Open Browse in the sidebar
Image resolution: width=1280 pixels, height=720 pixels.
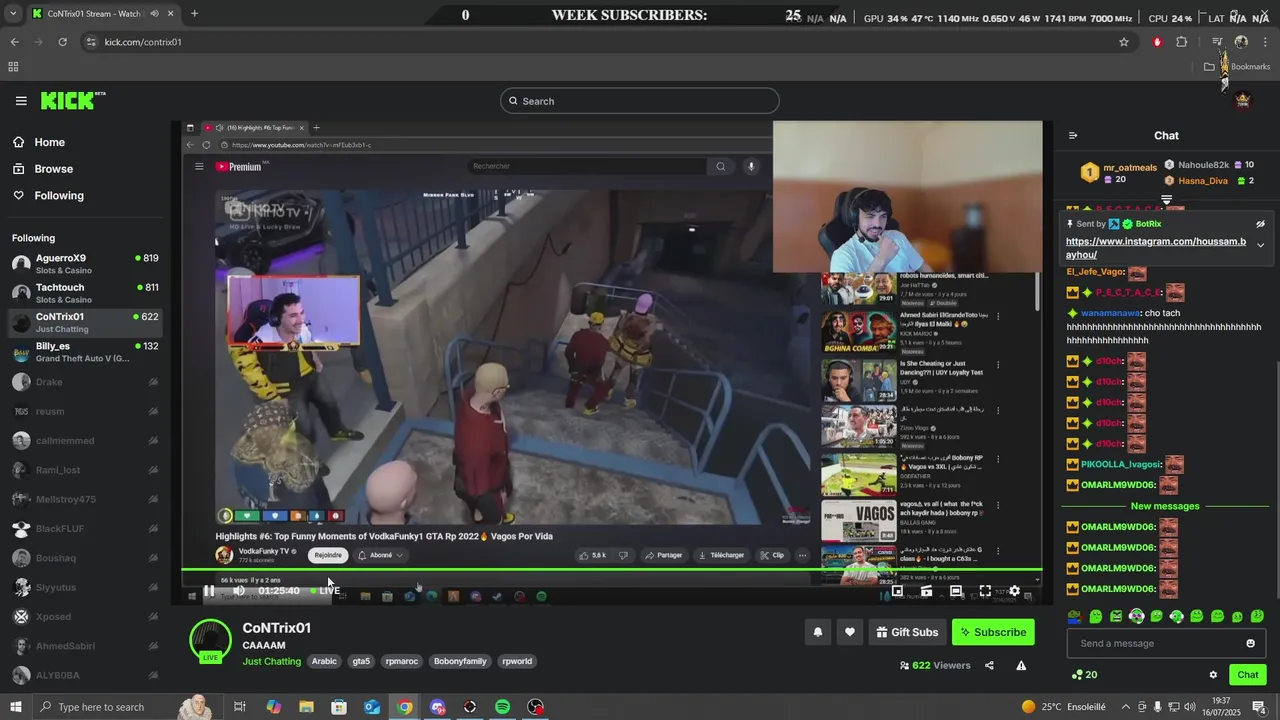[53, 169]
